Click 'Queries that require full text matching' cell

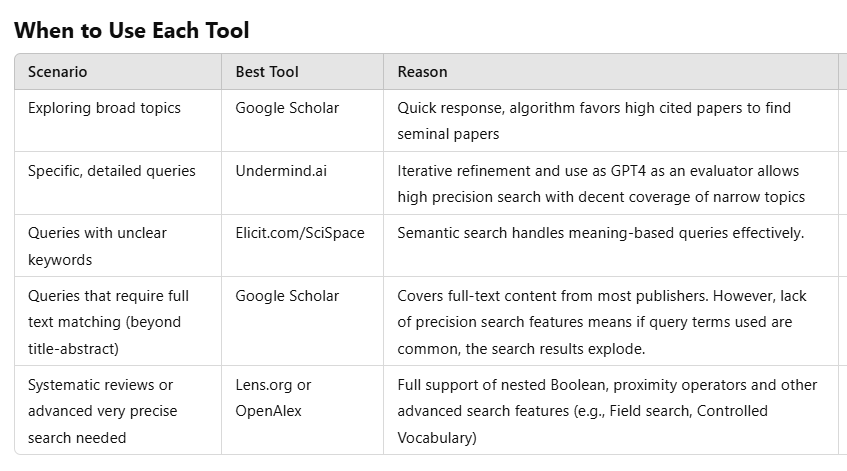click(x=108, y=322)
